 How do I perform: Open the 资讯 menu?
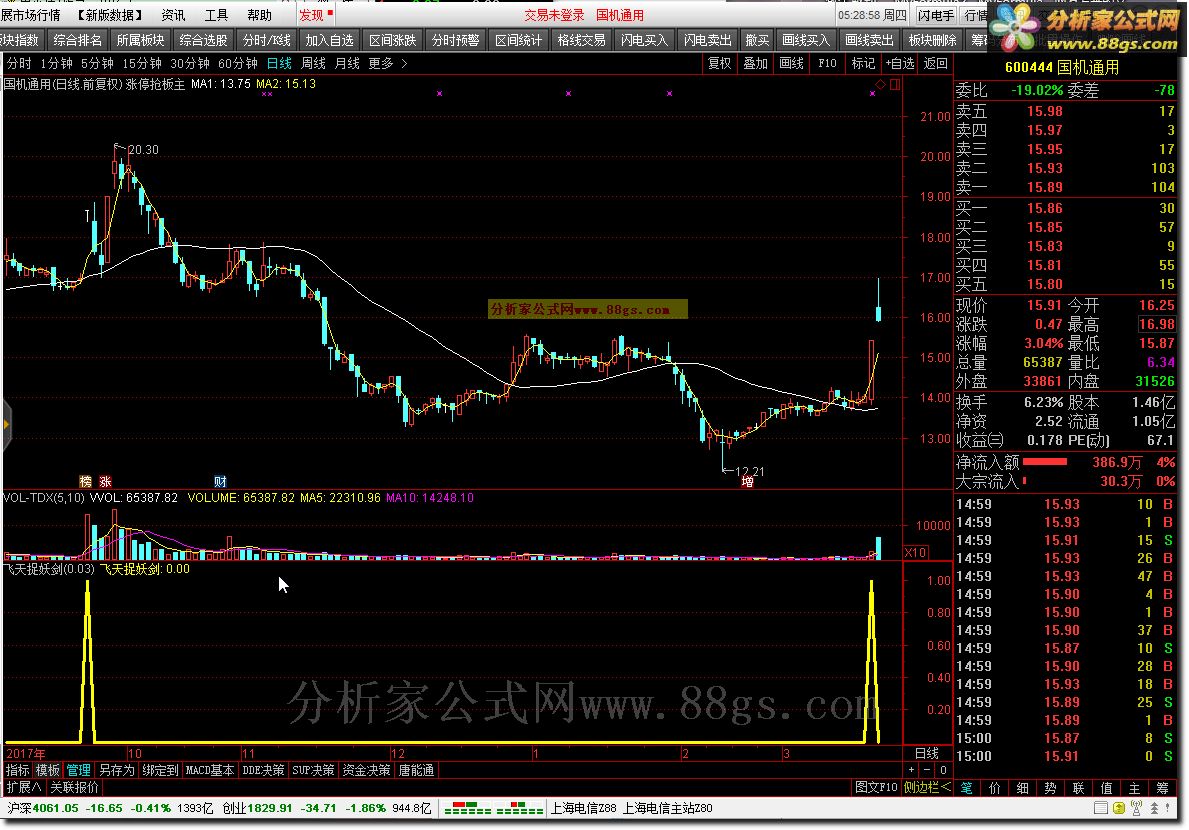click(x=174, y=15)
